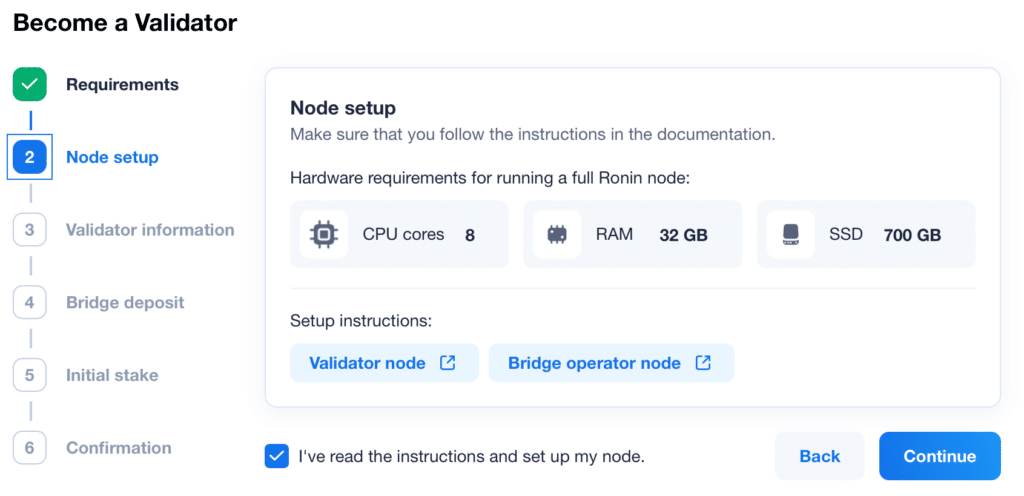Screen dimensions: 1024x496
Task: Select the step 3 number badge
Action: [x=29, y=230]
